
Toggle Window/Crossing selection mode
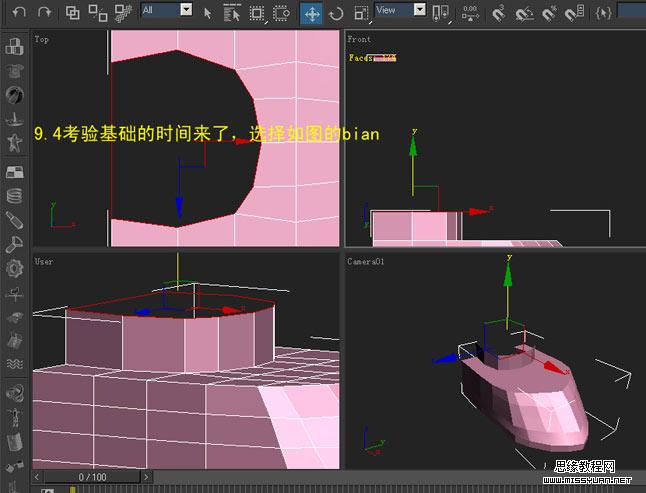point(281,13)
